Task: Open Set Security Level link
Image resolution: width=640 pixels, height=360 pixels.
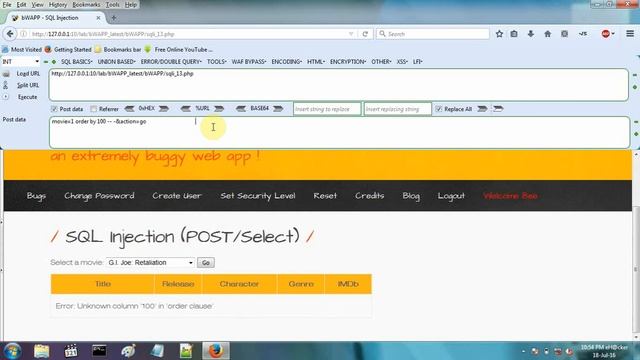Action: 258,196
